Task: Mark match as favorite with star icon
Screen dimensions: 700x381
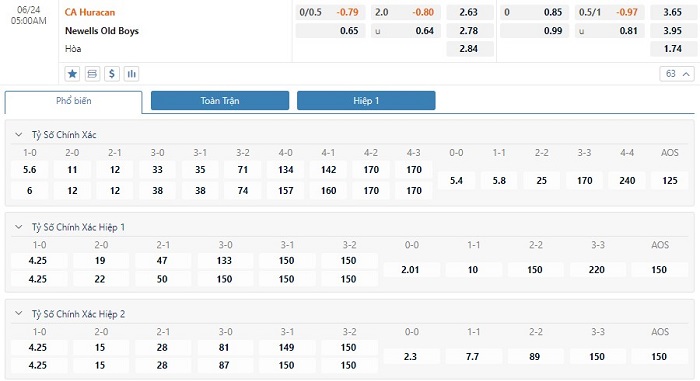Action: [72, 74]
